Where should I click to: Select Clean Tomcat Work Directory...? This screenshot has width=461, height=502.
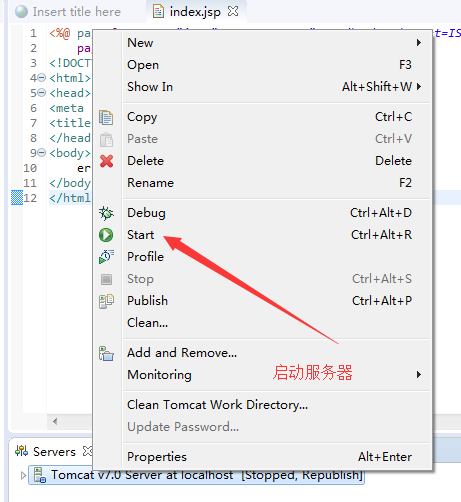(276, 405)
